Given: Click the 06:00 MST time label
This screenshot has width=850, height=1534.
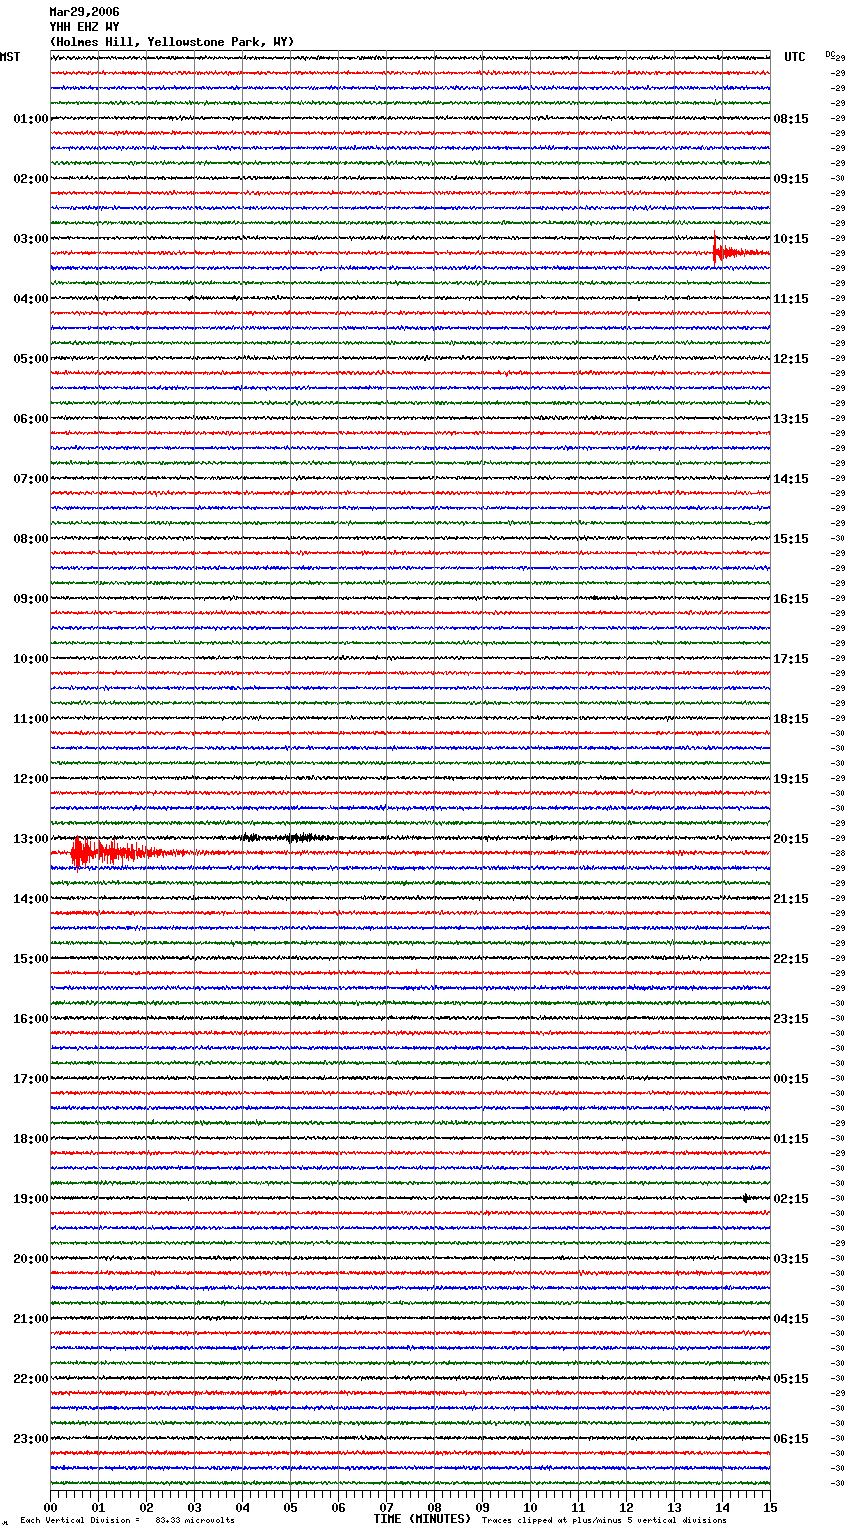Looking at the screenshot, I should coord(31,419).
